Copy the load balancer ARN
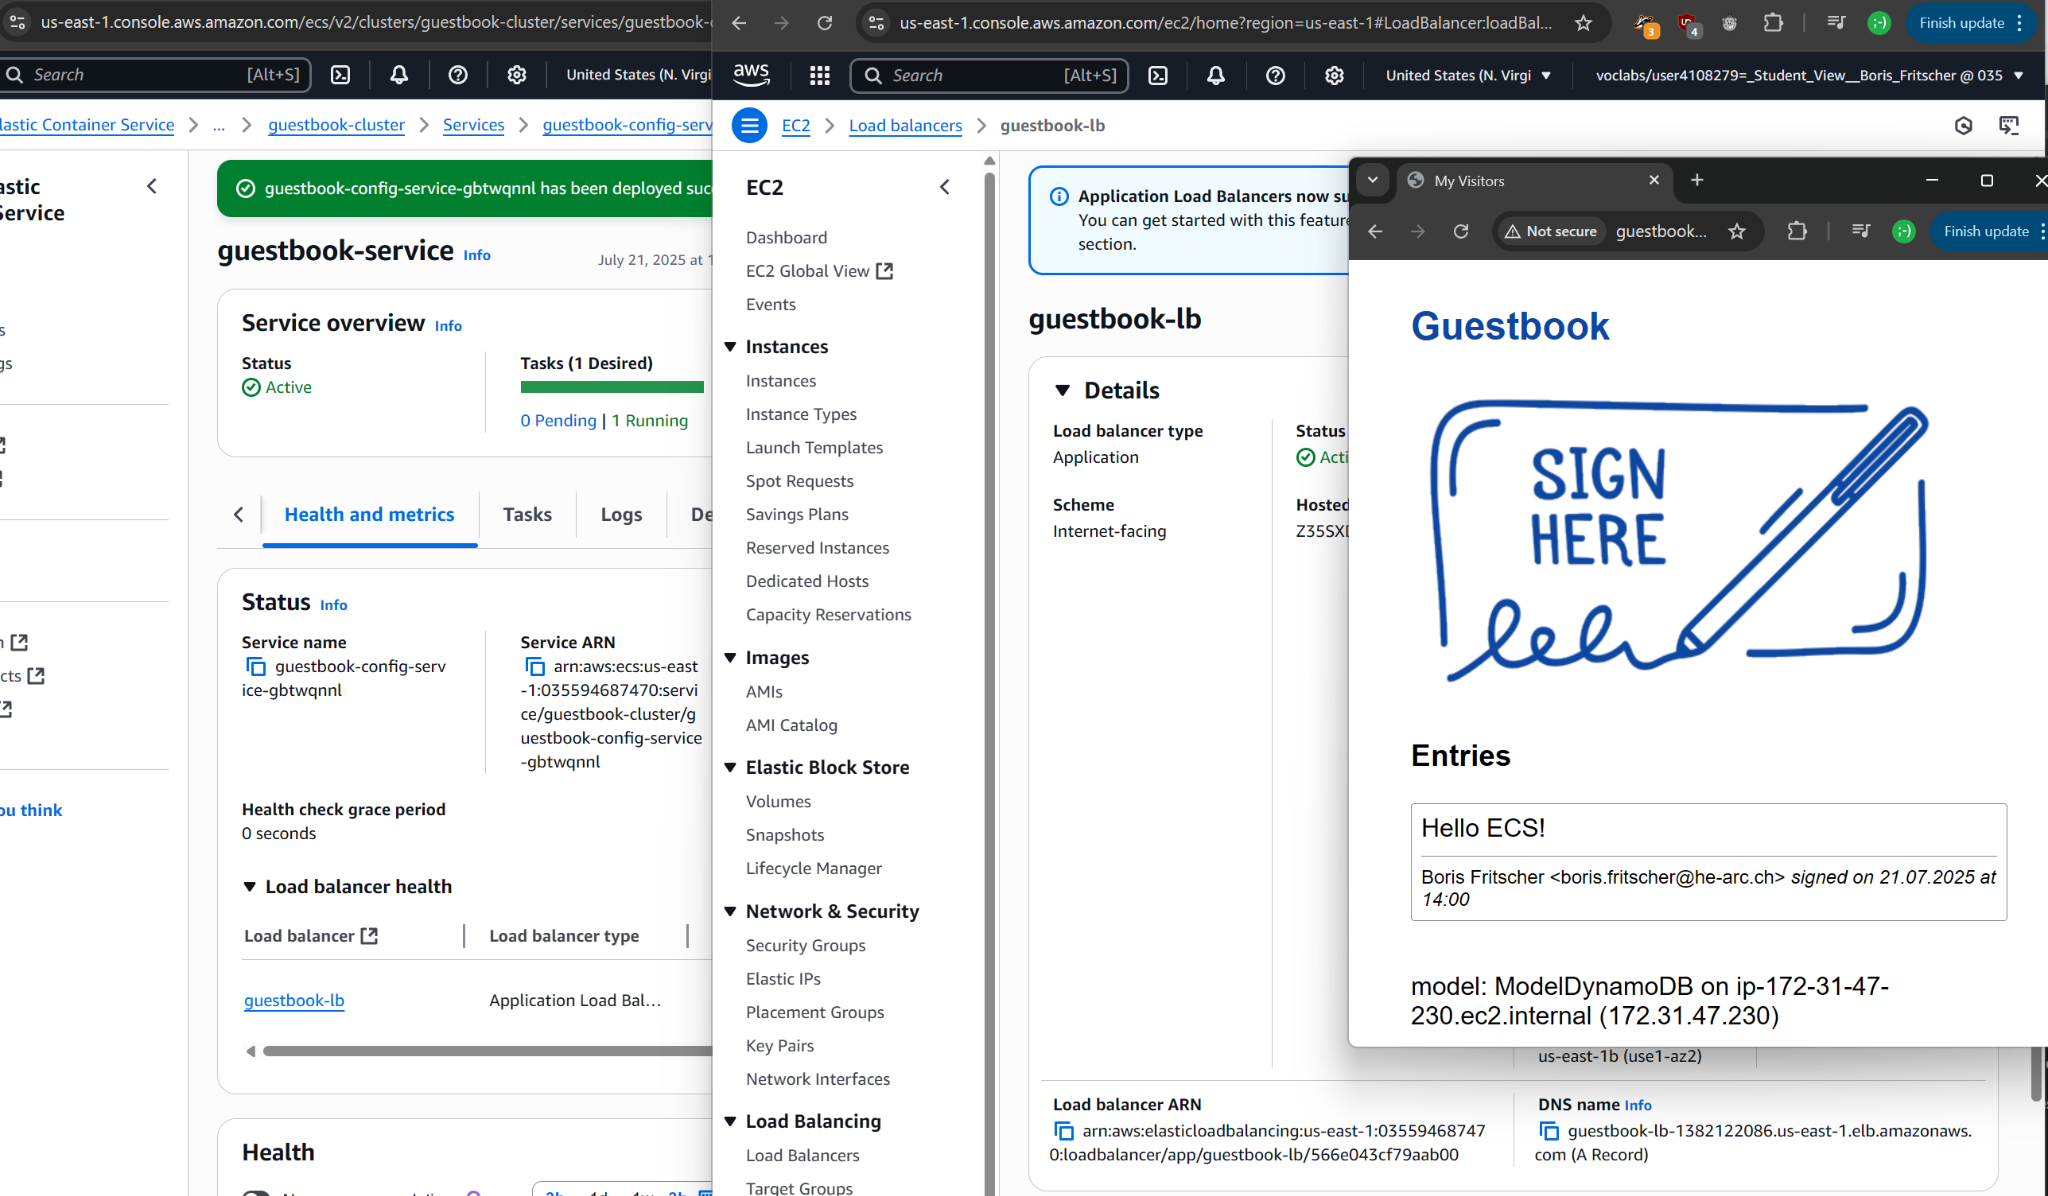The height and width of the screenshot is (1196, 2048). tap(1064, 1131)
